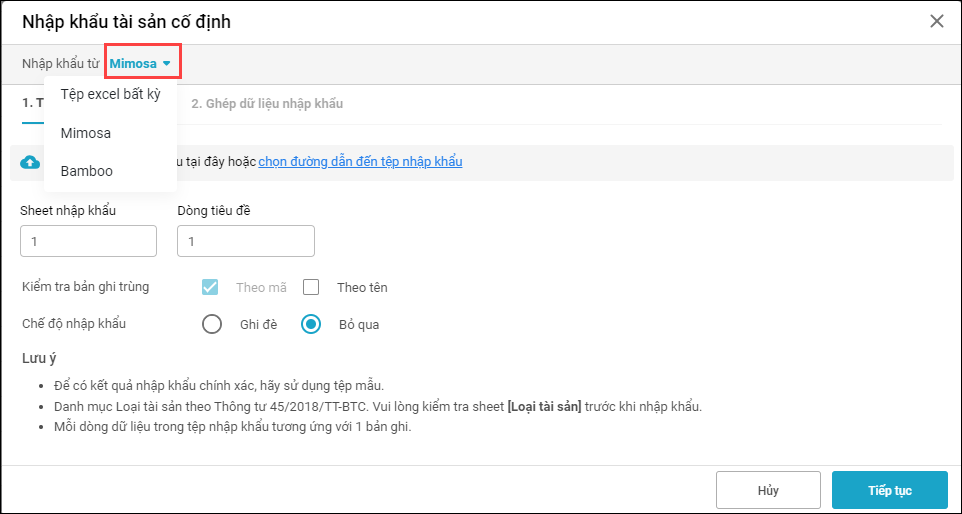962x514 pixels.
Task: Click the Tiếp tục button
Action: pyautogui.click(x=889, y=490)
